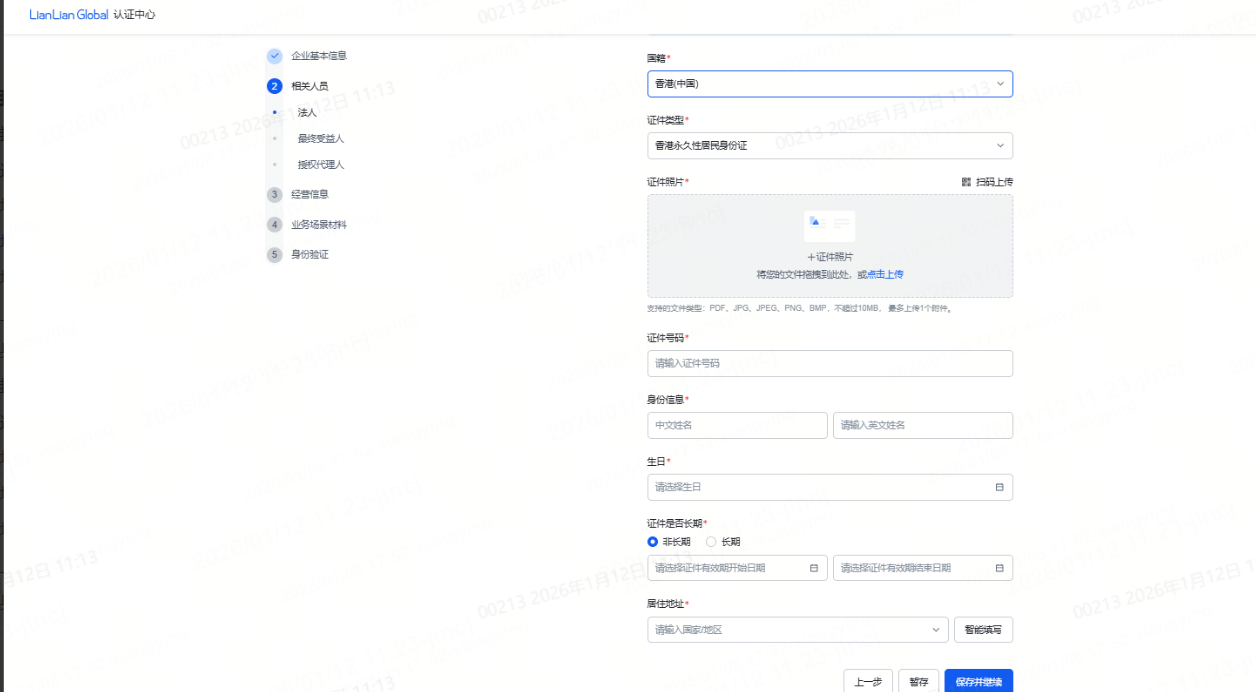Click the 智能填写 button
This screenshot has height=692, width=1256.
[984, 629]
